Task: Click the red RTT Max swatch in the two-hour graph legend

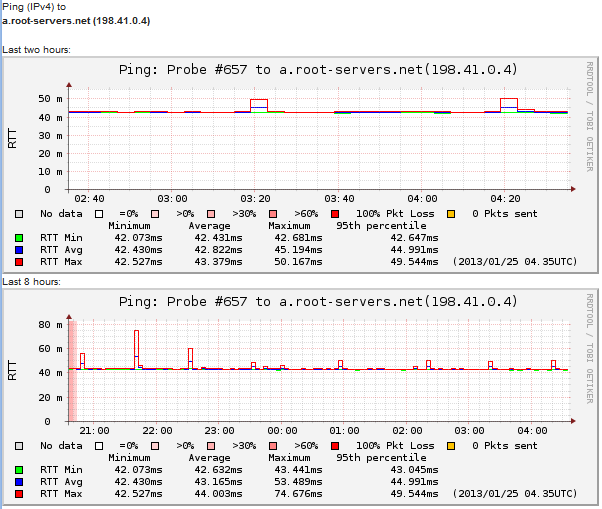Action: [x=19, y=262]
